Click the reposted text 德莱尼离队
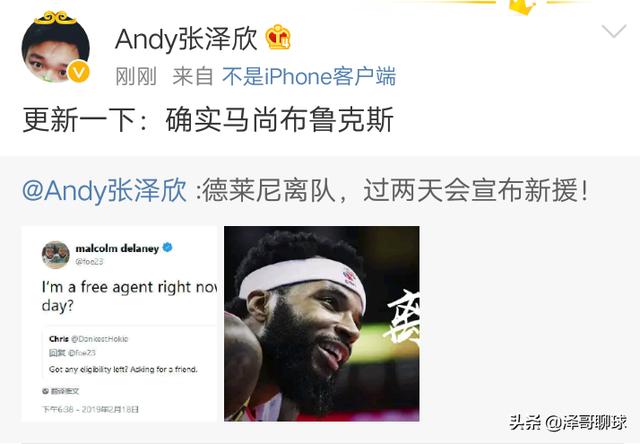The height and width of the screenshot is (444, 640). pyautogui.click(x=269, y=191)
